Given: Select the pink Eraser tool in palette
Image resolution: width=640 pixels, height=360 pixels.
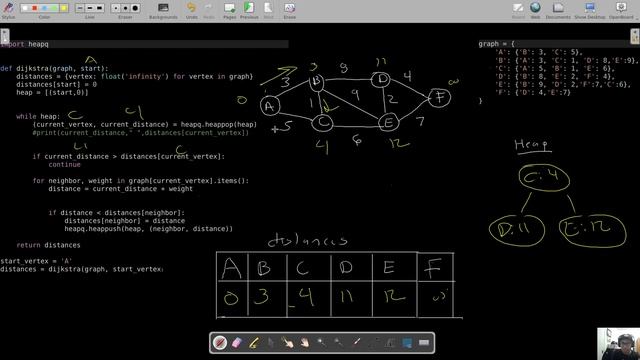Looking at the screenshot, I should point(237,342).
